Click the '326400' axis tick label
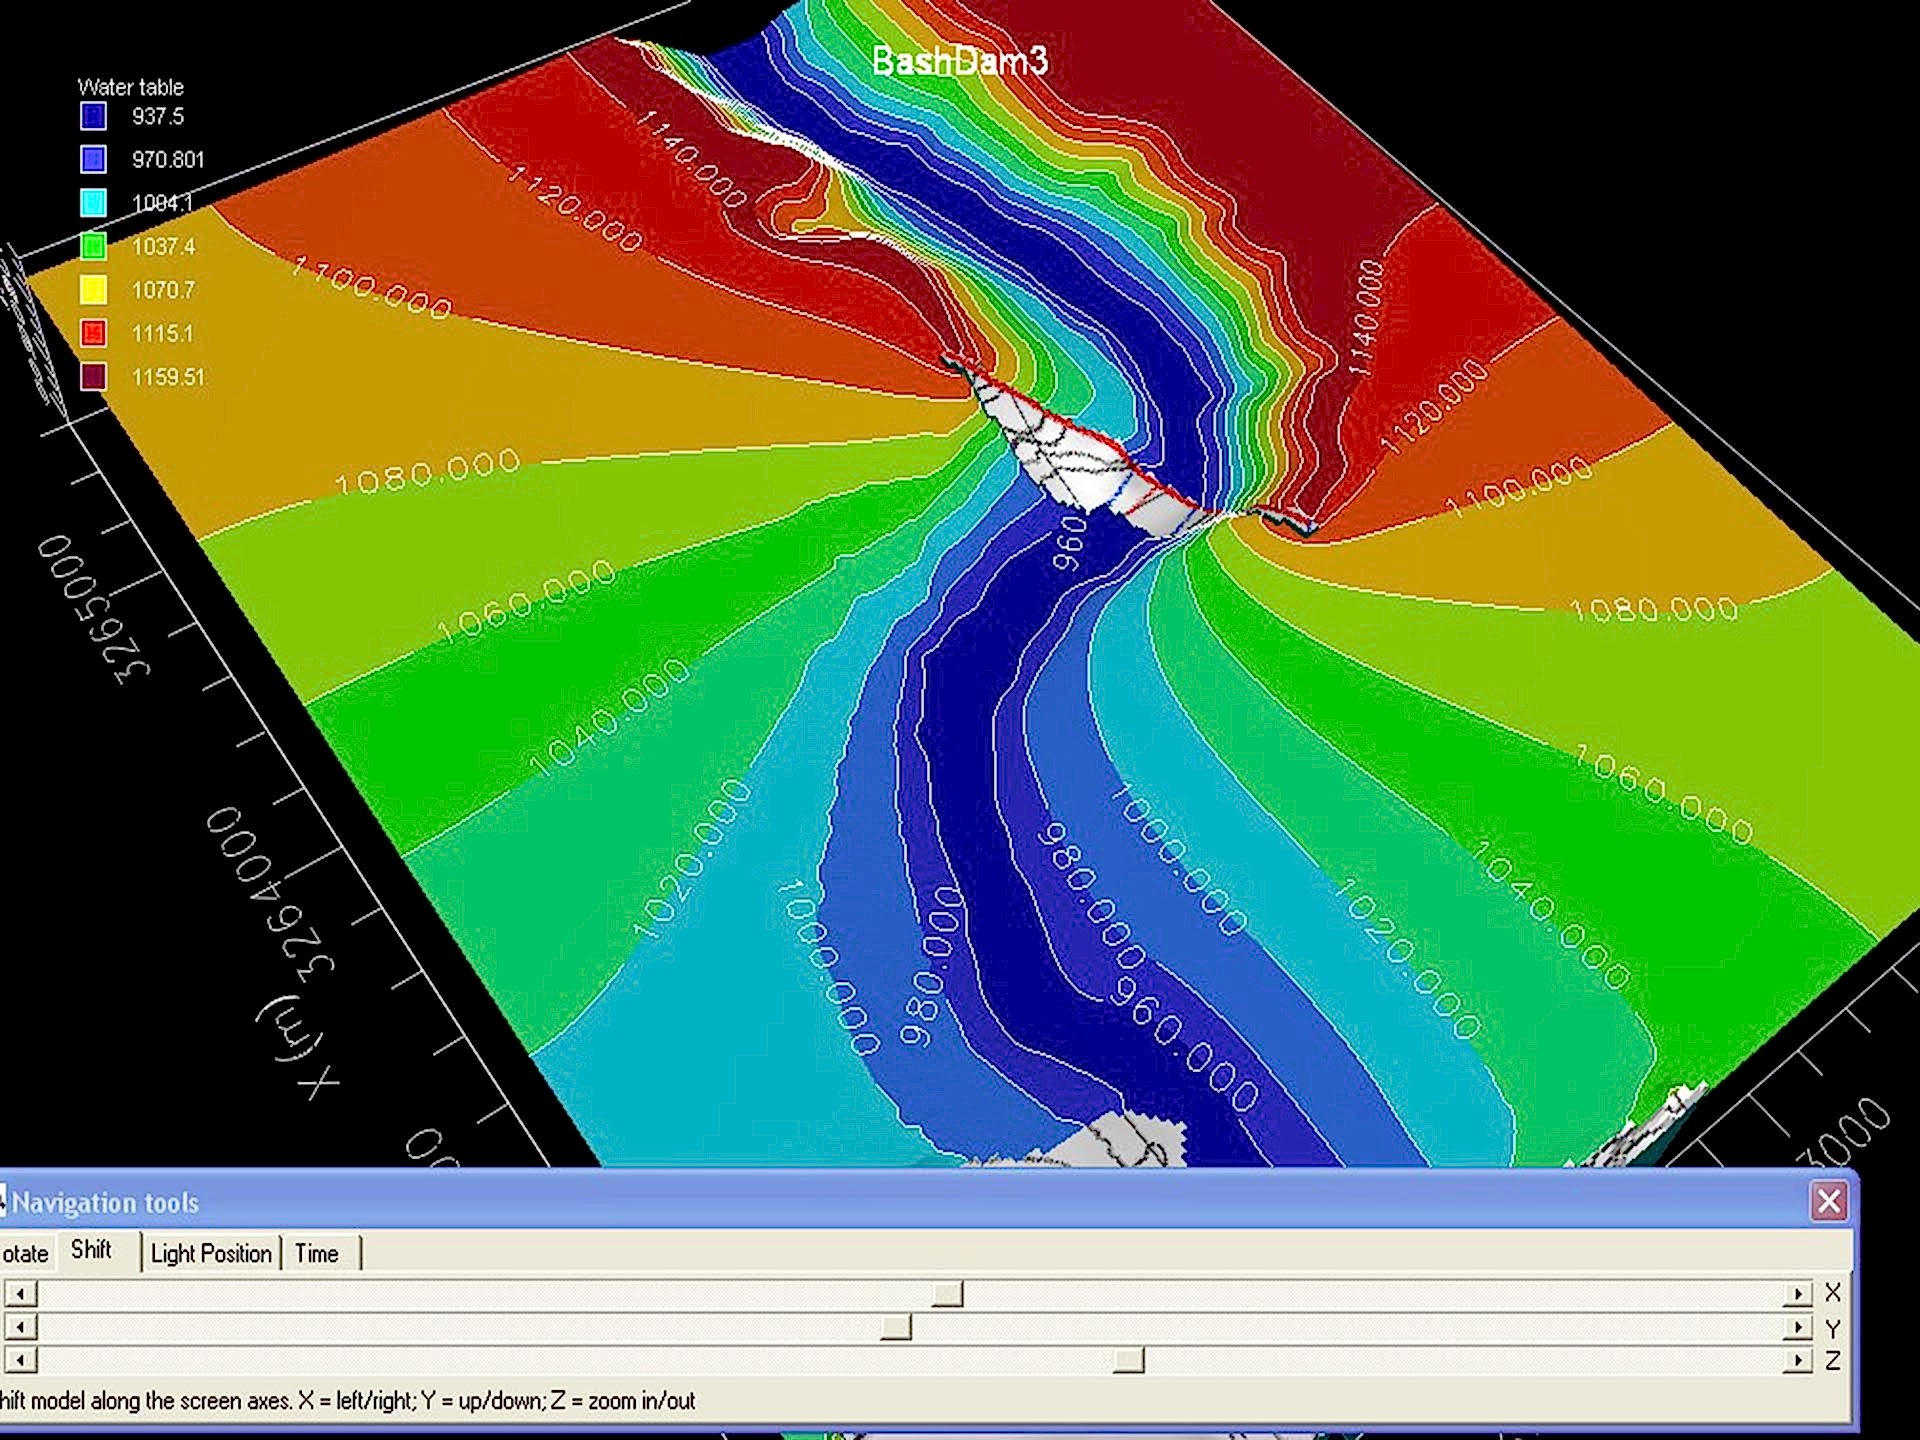Viewport: 1920px width, 1440px height. click(270, 894)
